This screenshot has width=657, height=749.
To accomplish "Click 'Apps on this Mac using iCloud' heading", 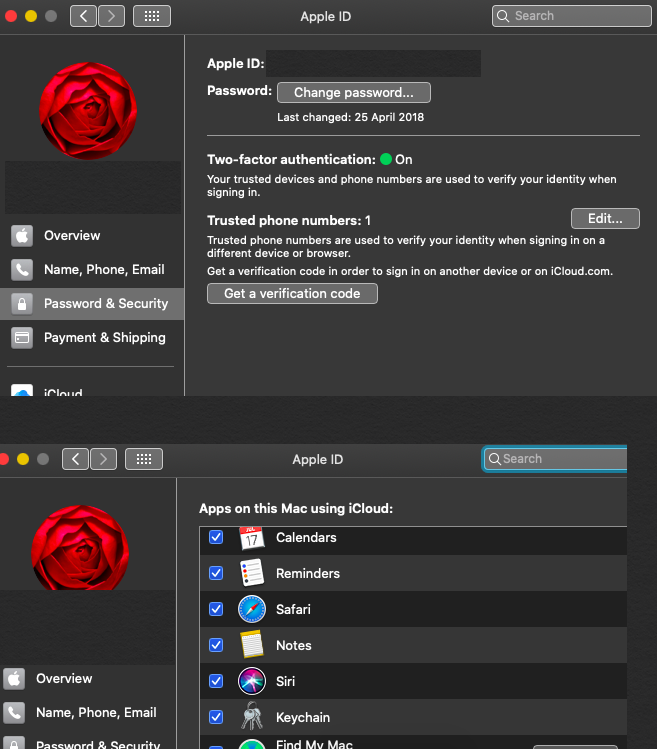I will click(x=296, y=508).
